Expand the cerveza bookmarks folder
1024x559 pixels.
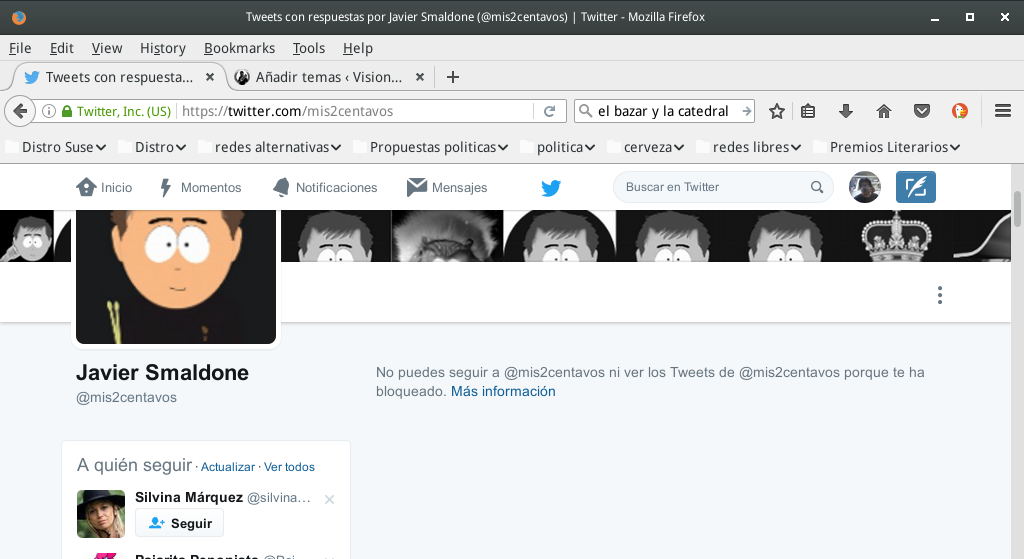pos(646,147)
